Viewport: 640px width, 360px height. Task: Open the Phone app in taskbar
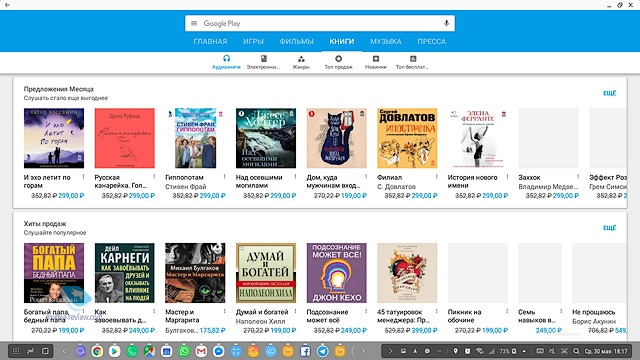coord(132,351)
